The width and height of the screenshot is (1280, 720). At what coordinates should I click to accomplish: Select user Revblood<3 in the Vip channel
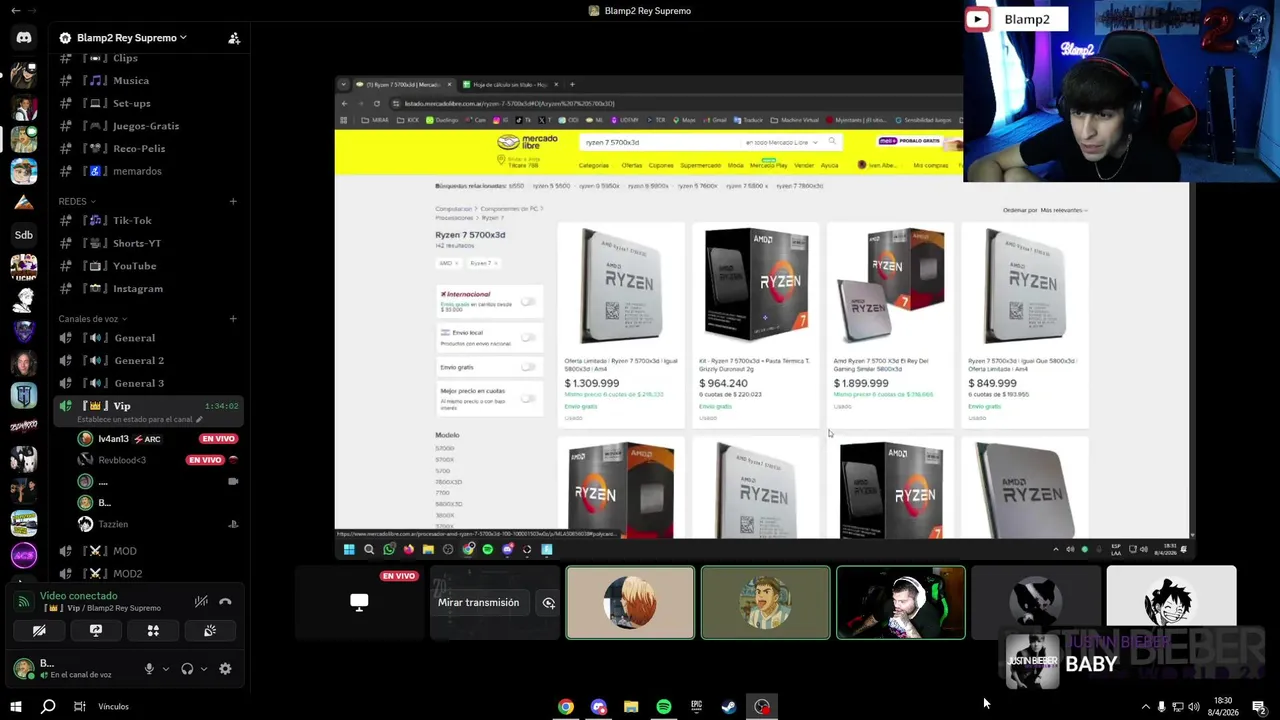click(158, 460)
